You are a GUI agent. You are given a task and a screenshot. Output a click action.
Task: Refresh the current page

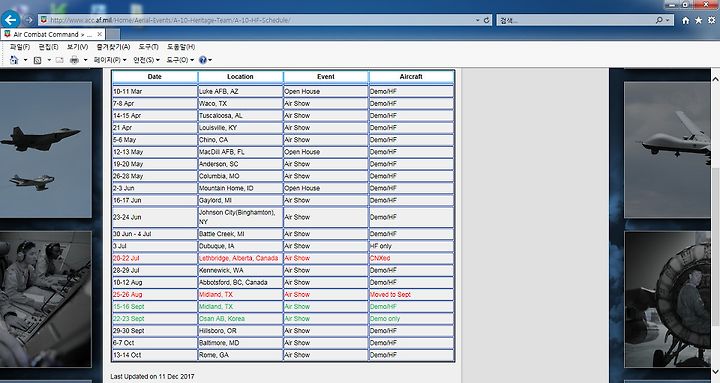click(487, 20)
